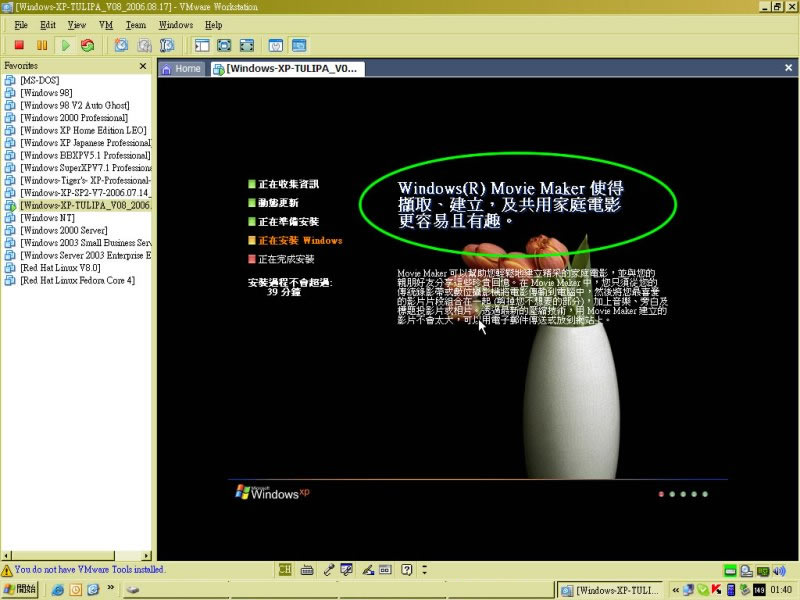The height and width of the screenshot is (600, 800).
Task: Select [Windows NT] in Favorites
Action: pos(47,218)
